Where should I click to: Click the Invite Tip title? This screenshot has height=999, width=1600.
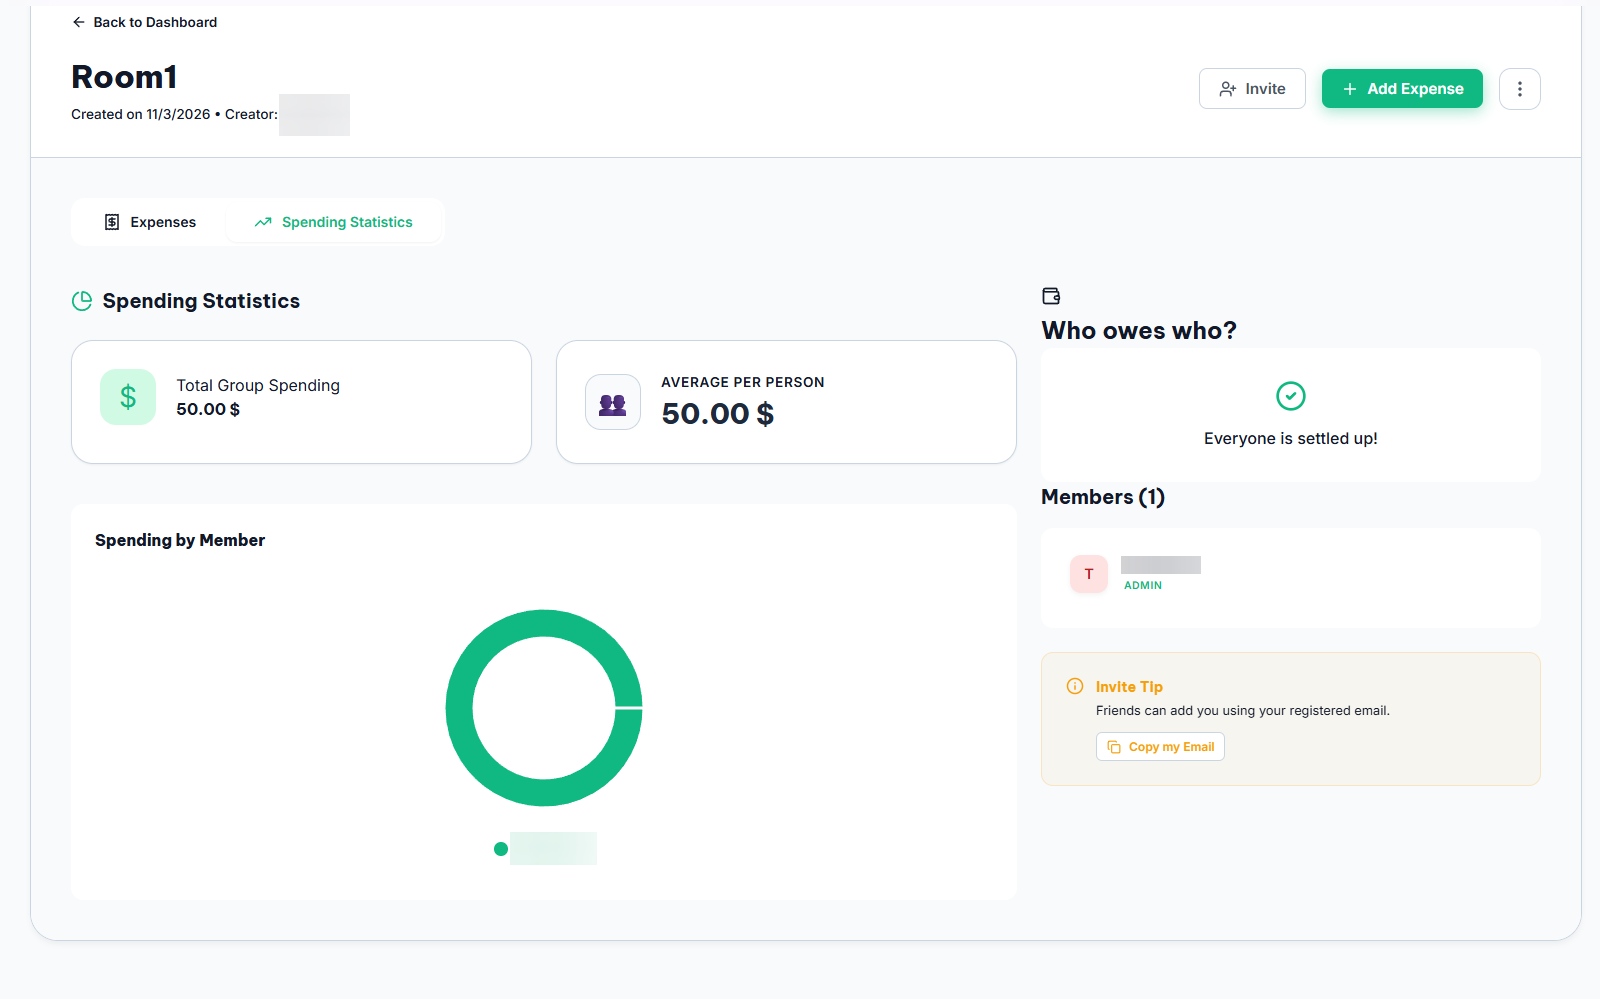point(1129,687)
